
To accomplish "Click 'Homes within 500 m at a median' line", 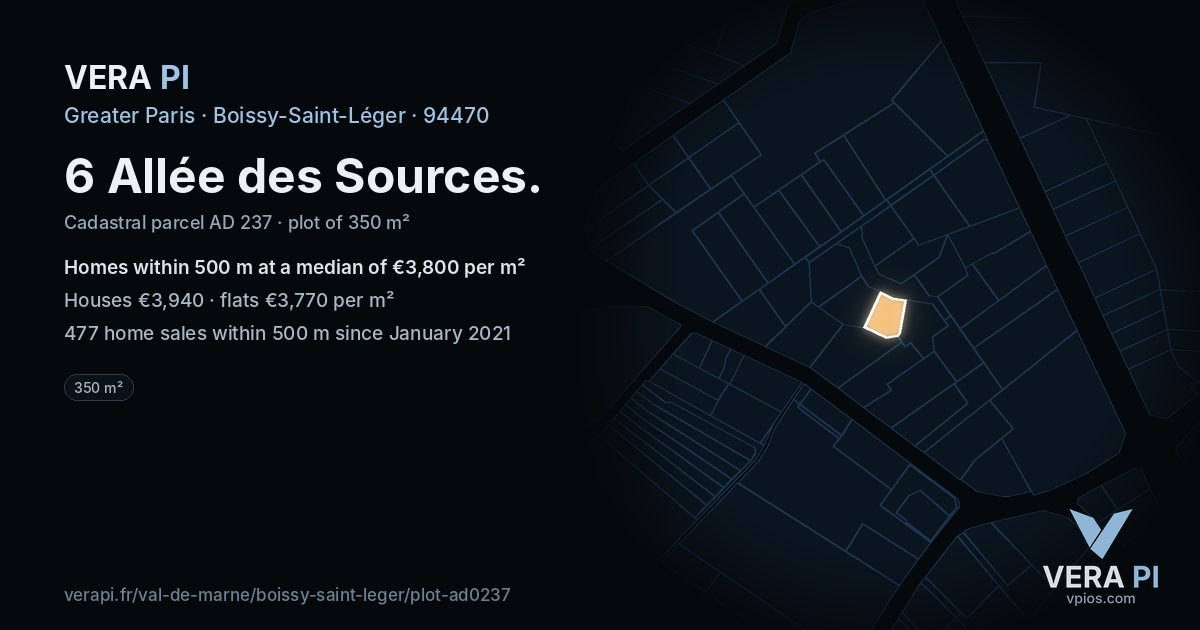I will 295,267.
